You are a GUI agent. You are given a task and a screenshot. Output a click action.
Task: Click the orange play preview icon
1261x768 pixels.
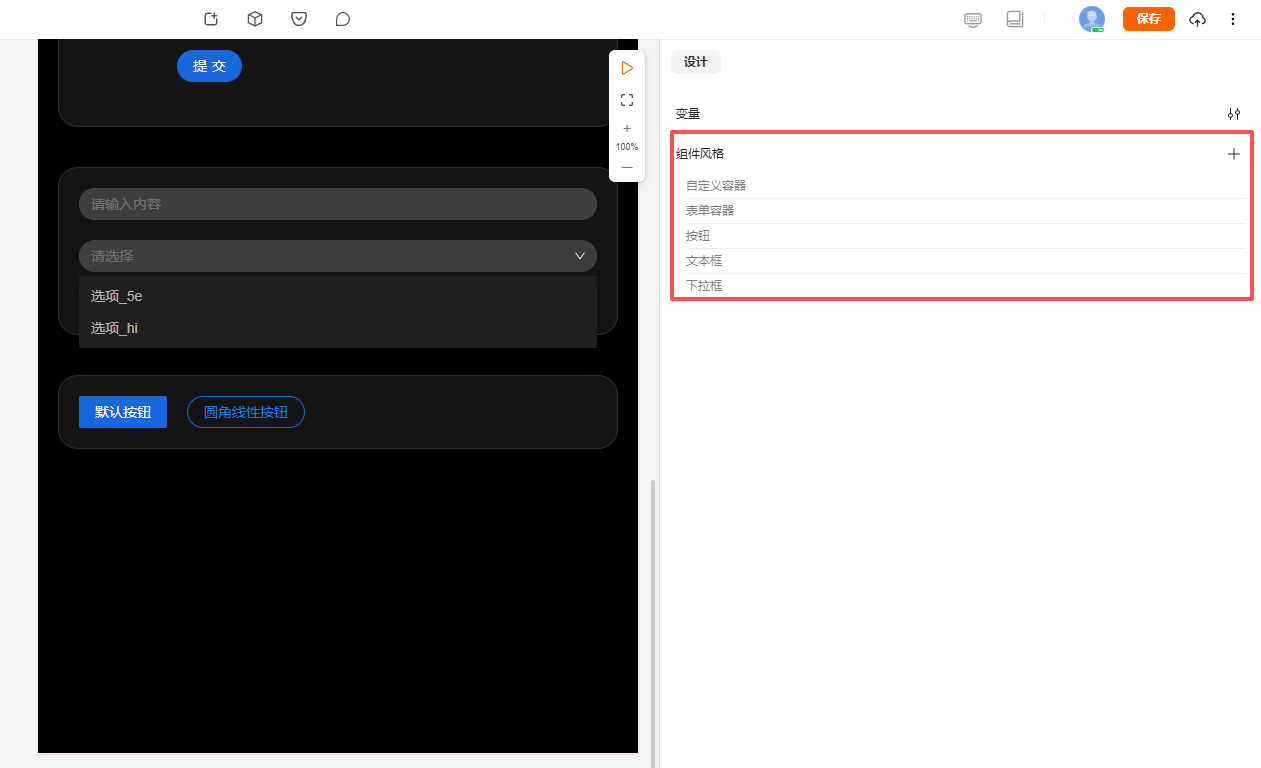[x=627, y=68]
